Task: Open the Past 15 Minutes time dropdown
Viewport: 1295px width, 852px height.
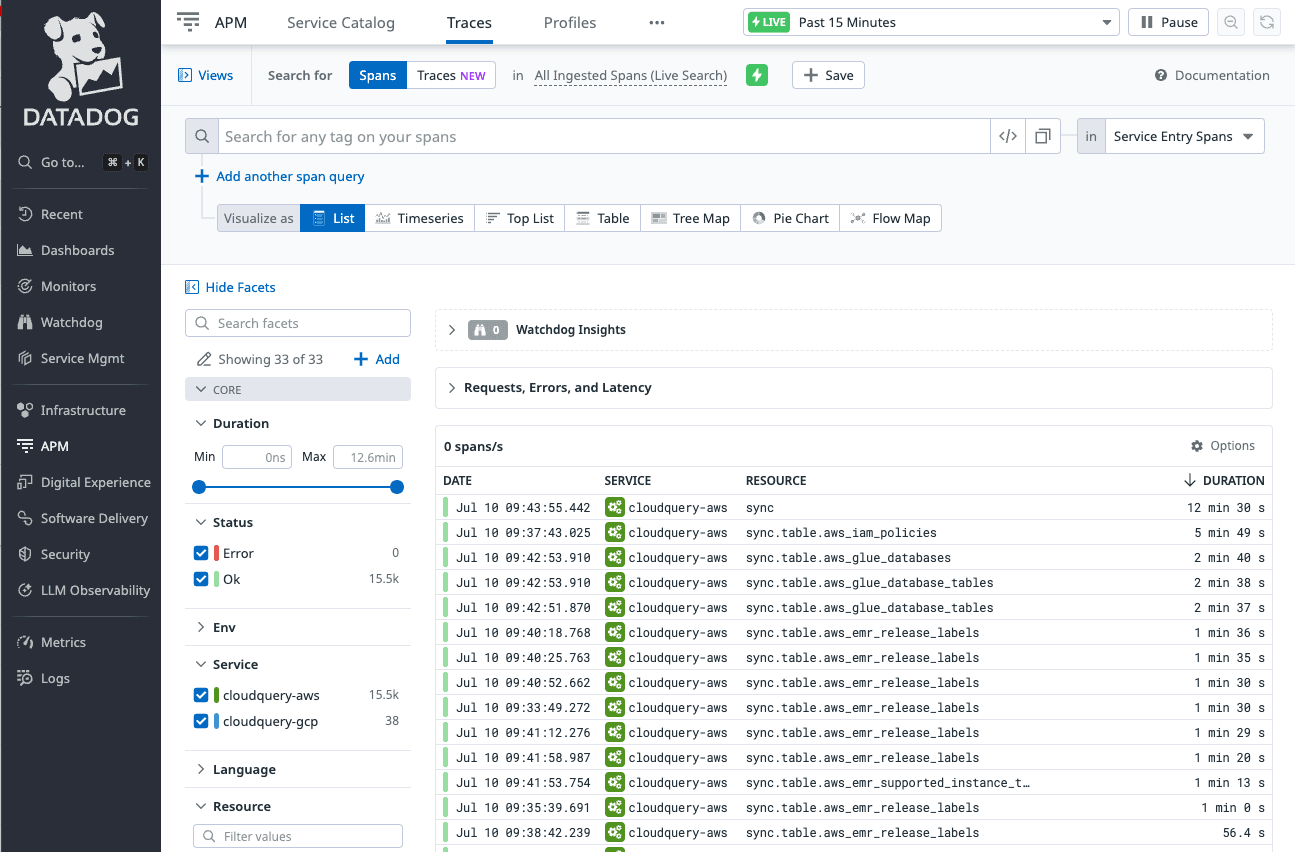Action: pyautogui.click(x=930, y=23)
